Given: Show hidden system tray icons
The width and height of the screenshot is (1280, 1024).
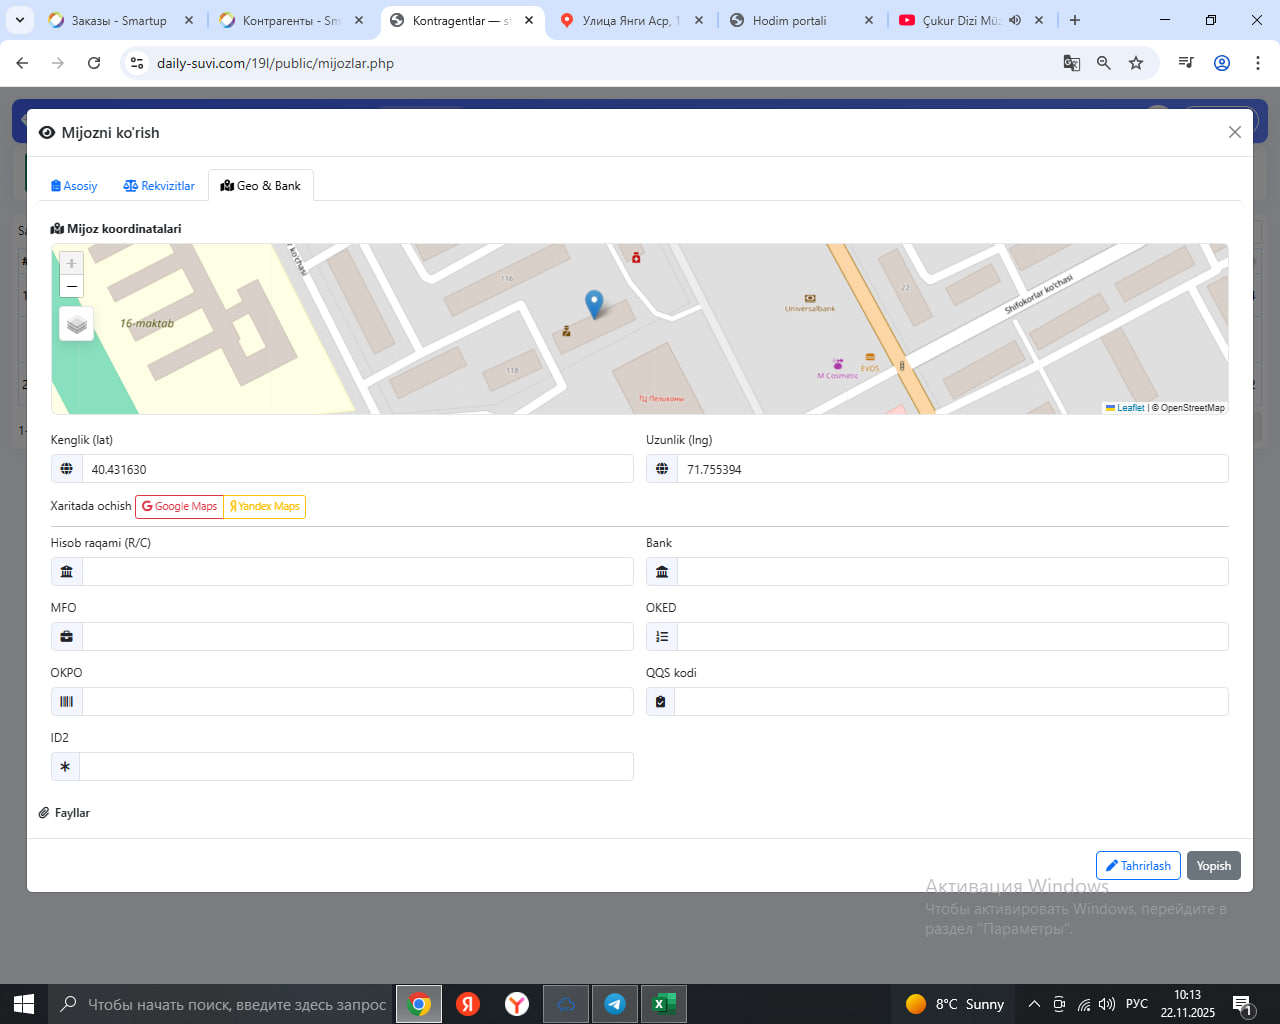Looking at the screenshot, I should (x=1034, y=1004).
